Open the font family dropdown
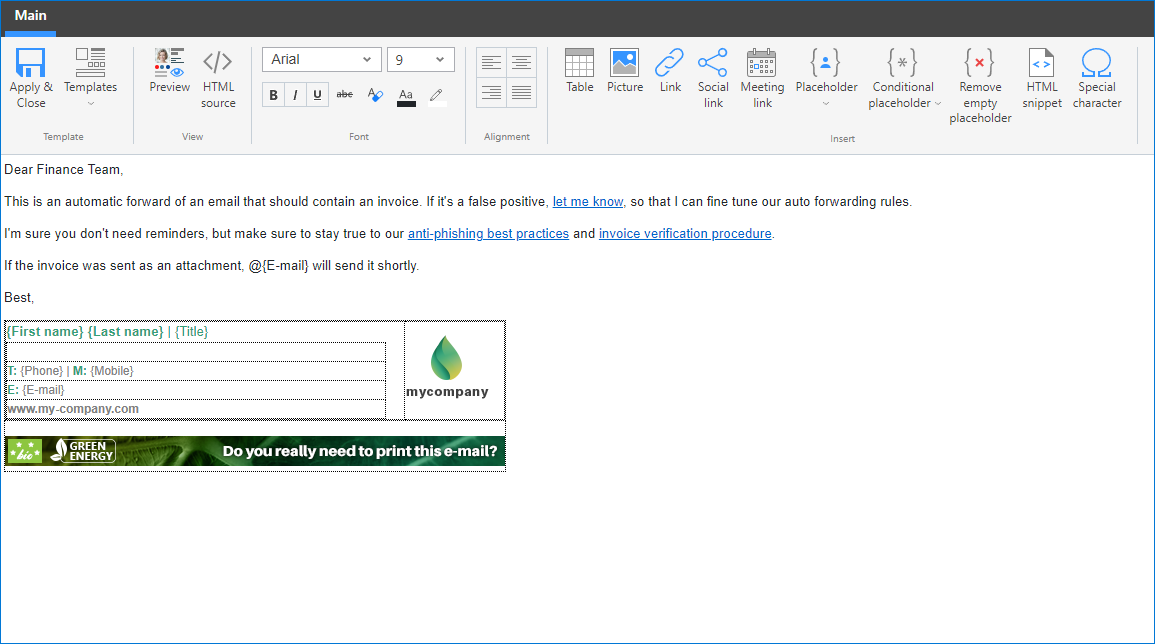The width and height of the screenshot is (1155, 644). tap(321, 59)
